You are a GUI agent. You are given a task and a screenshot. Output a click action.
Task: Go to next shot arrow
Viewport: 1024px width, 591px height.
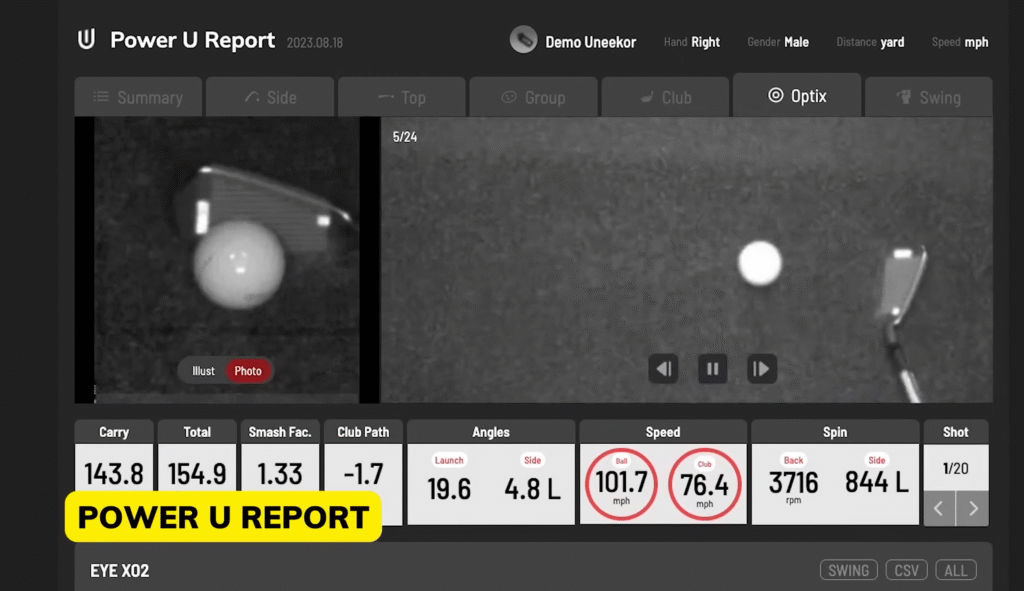click(973, 508)
